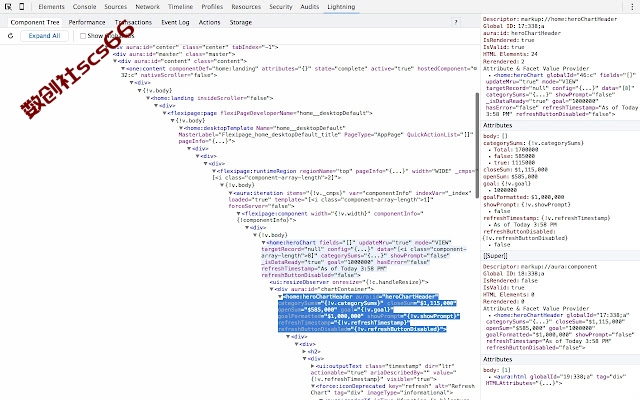Collapse the div aura:id="content" node
This screenshot has width=640, height=400.
click(115, 61)
